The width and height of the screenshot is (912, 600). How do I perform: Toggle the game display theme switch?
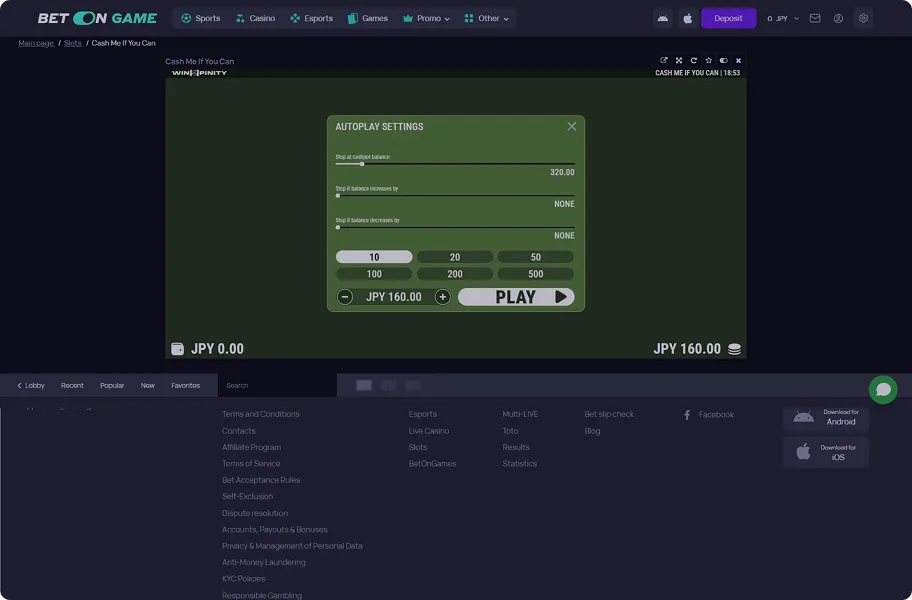[x=723, y=60]
